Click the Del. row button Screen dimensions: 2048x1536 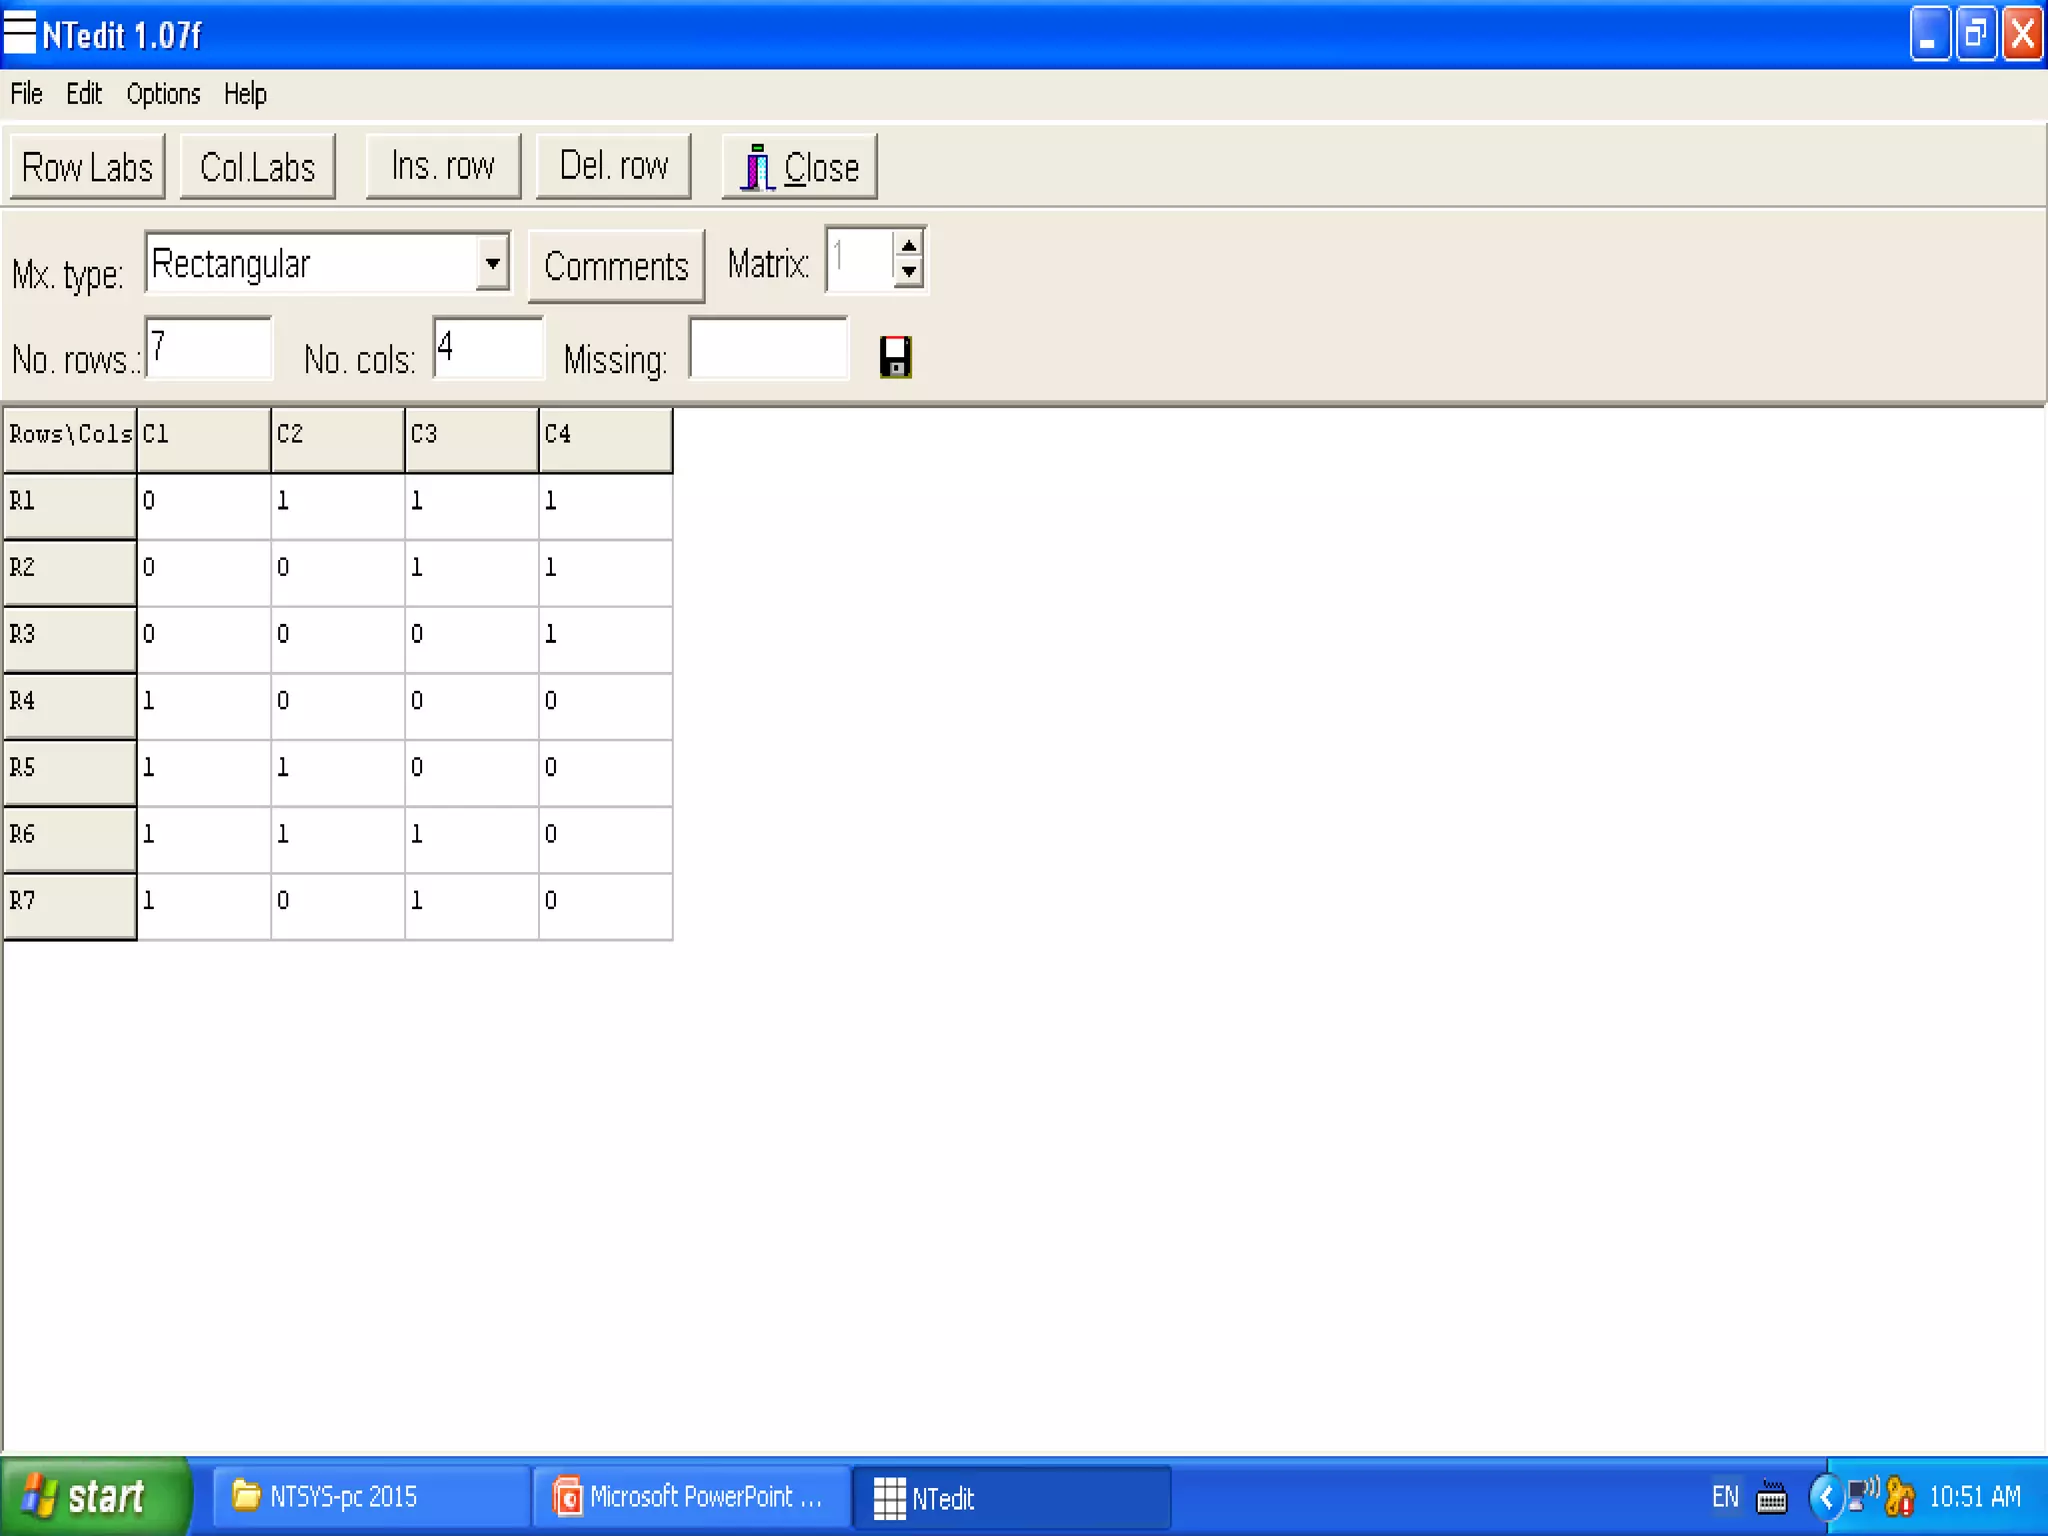pyautogui.click(x=613, y=167)
